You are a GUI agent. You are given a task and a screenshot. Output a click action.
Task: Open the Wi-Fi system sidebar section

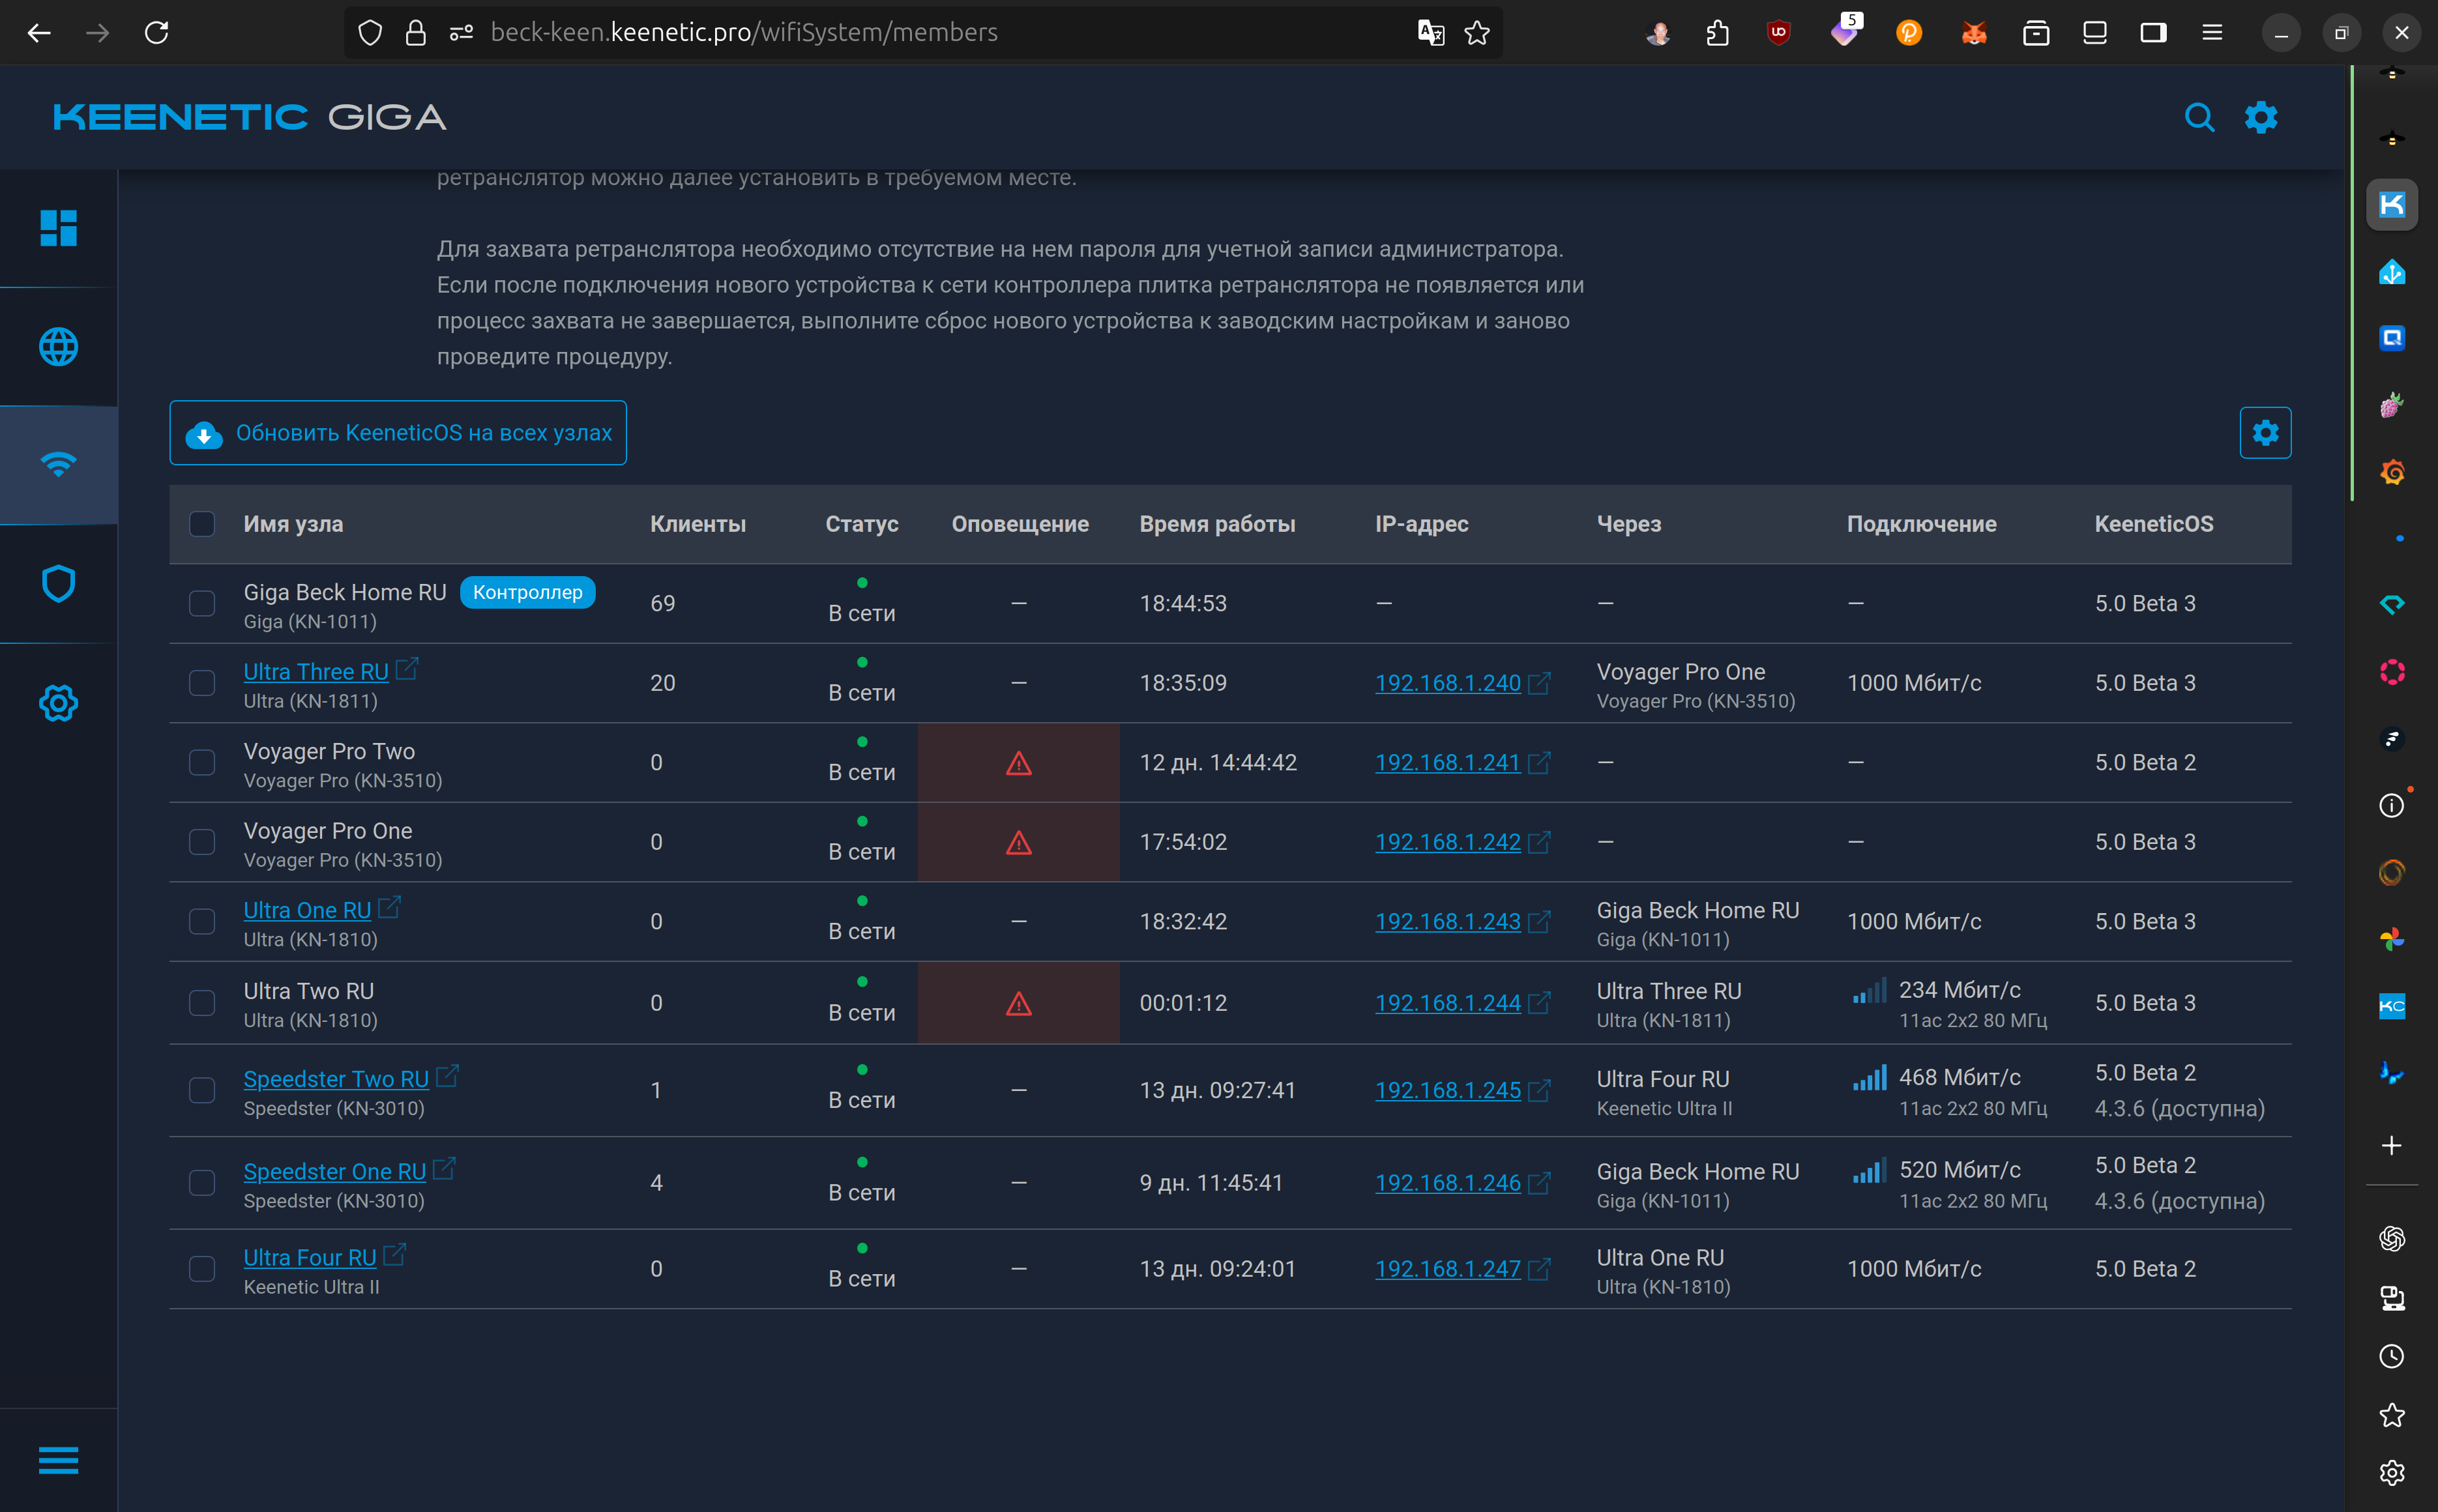58,464
